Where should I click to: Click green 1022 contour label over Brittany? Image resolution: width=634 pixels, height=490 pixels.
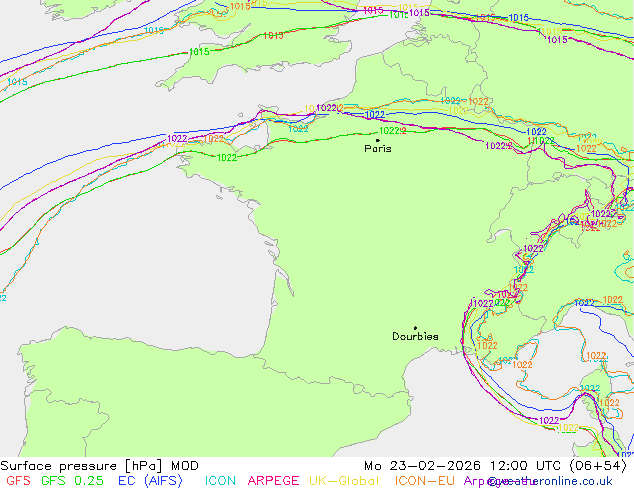pos(227,158)
